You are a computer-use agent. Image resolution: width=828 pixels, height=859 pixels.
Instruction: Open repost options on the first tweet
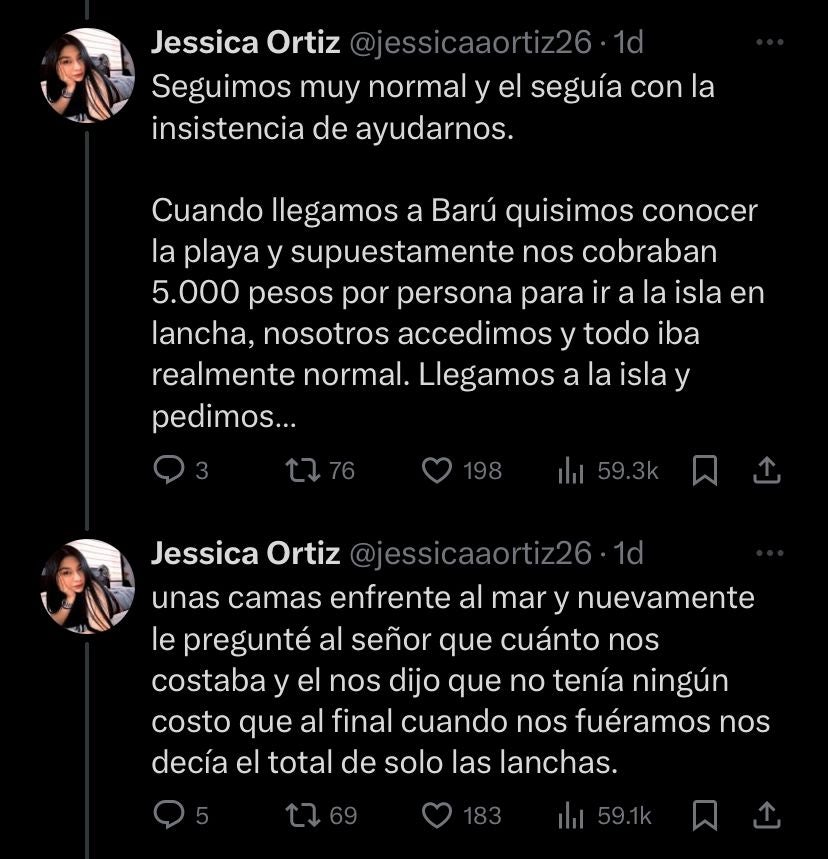pyautogui.click(x=300, y=471)
